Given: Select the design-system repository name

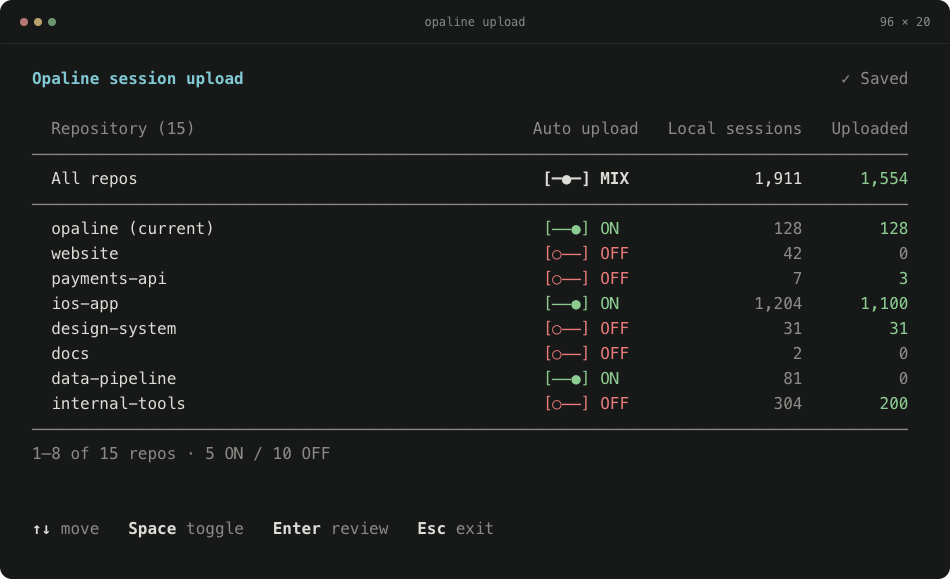Looking at the screenshot, I should click(x=114, y=328).
